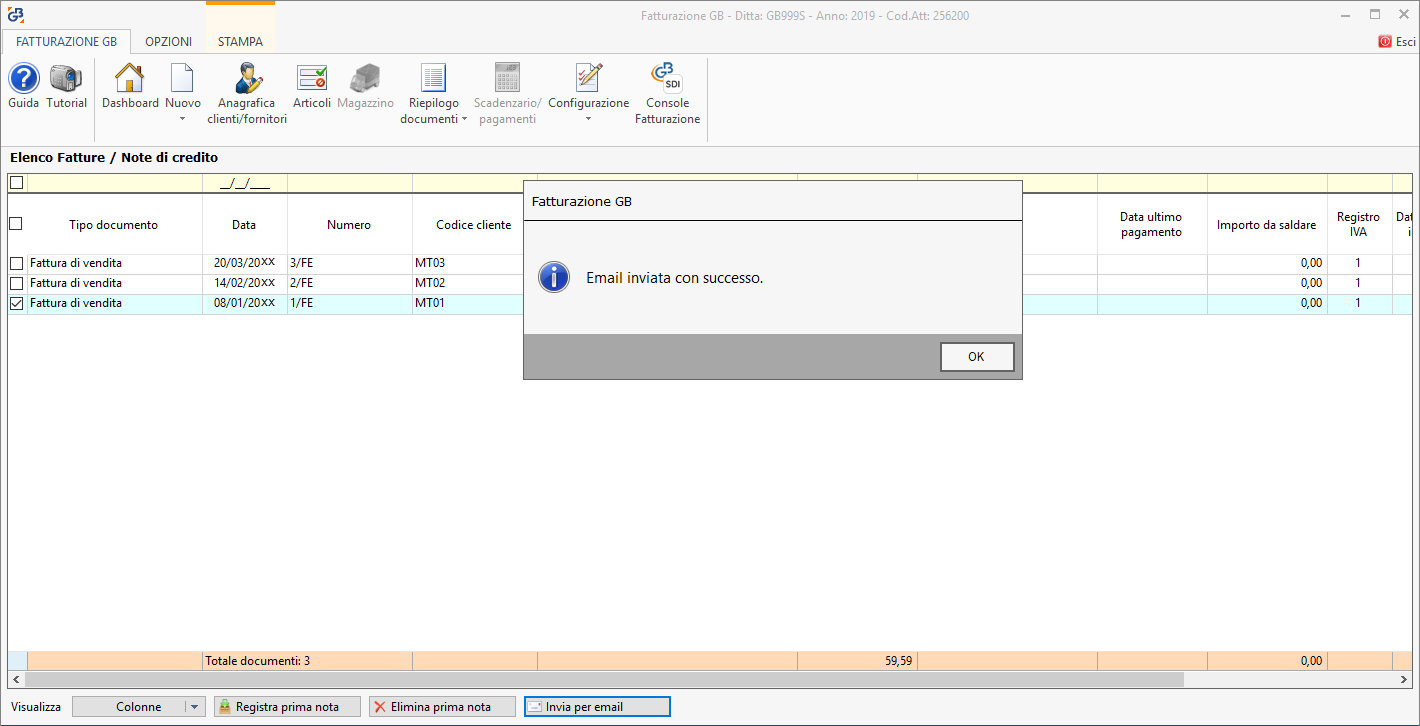
Task: Open the Guida help icon
Action: click(24, 79)
